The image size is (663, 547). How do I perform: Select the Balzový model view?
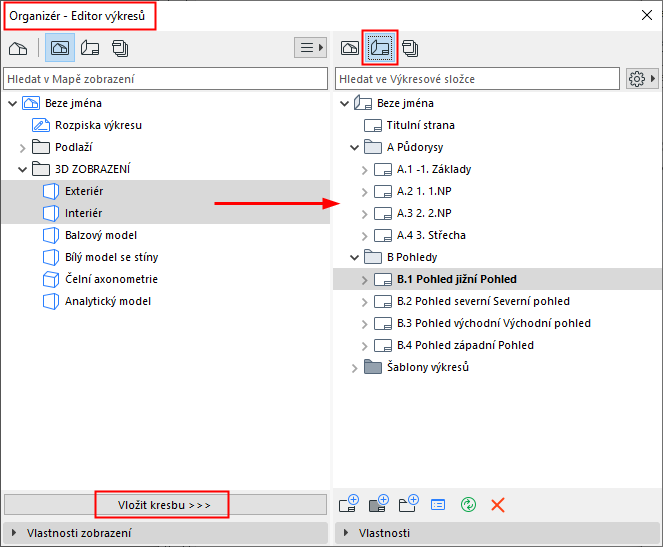(101, 235)
